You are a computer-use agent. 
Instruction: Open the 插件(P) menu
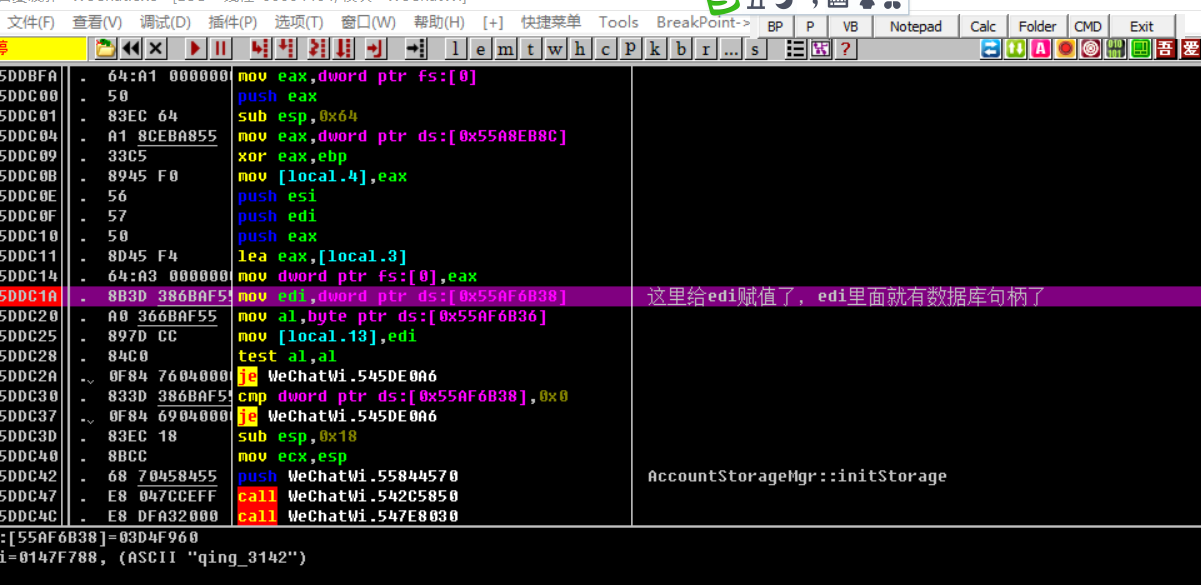coord(232,22)
